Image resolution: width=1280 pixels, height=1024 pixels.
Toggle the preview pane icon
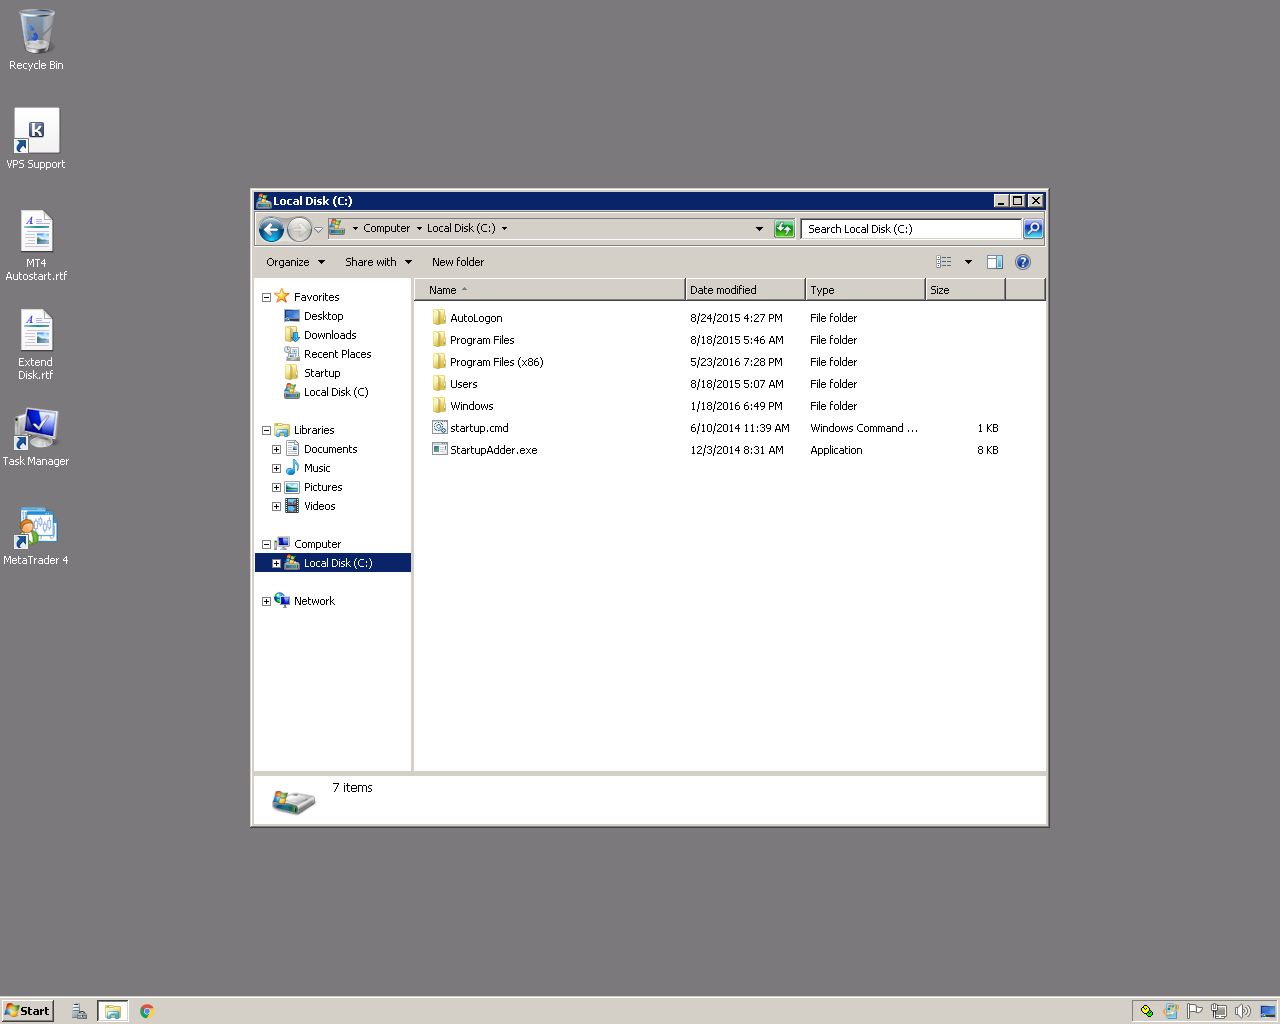pos(994,262)
